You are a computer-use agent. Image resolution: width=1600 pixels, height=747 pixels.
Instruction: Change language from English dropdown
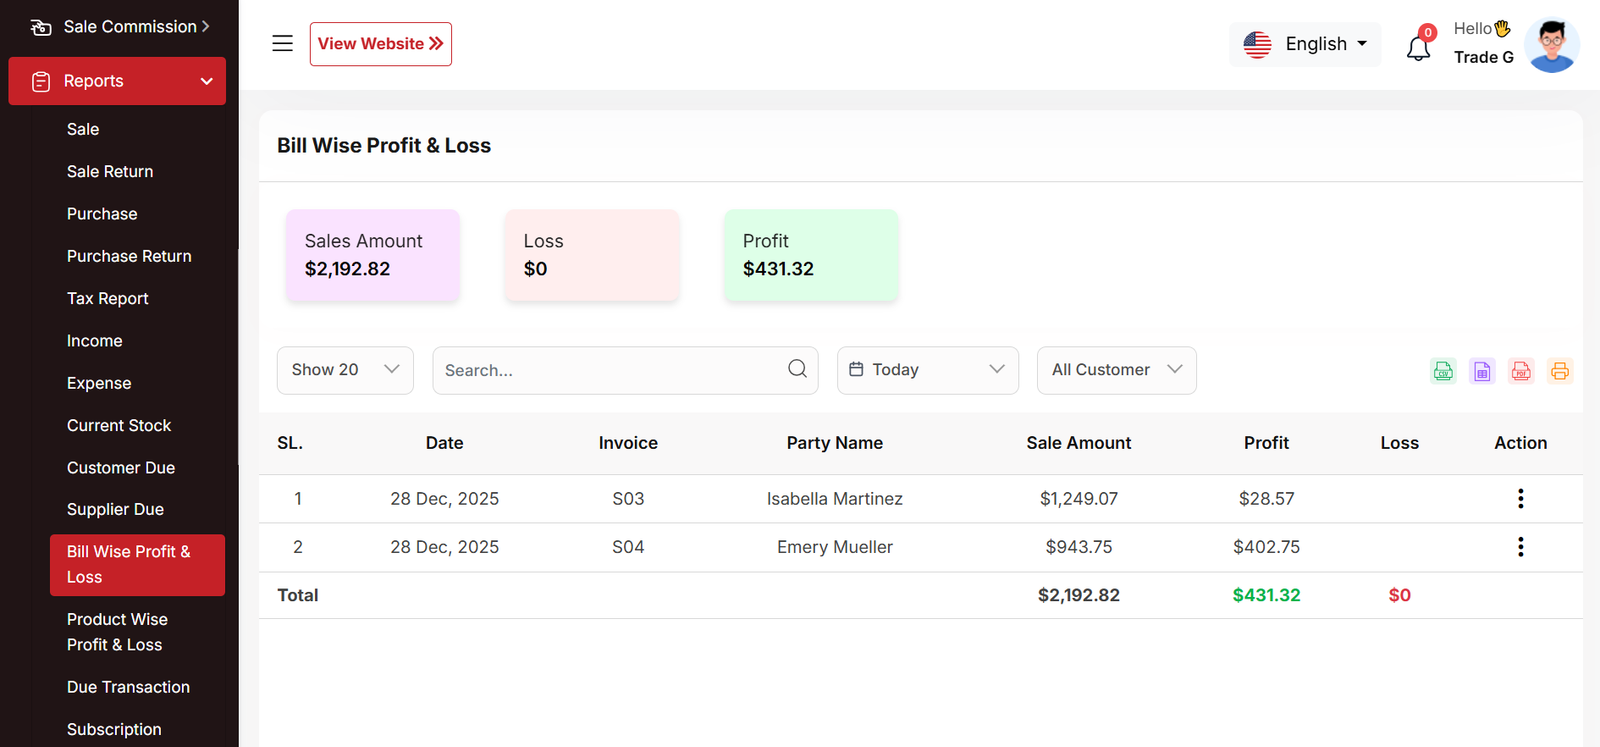coord(1305,44)
